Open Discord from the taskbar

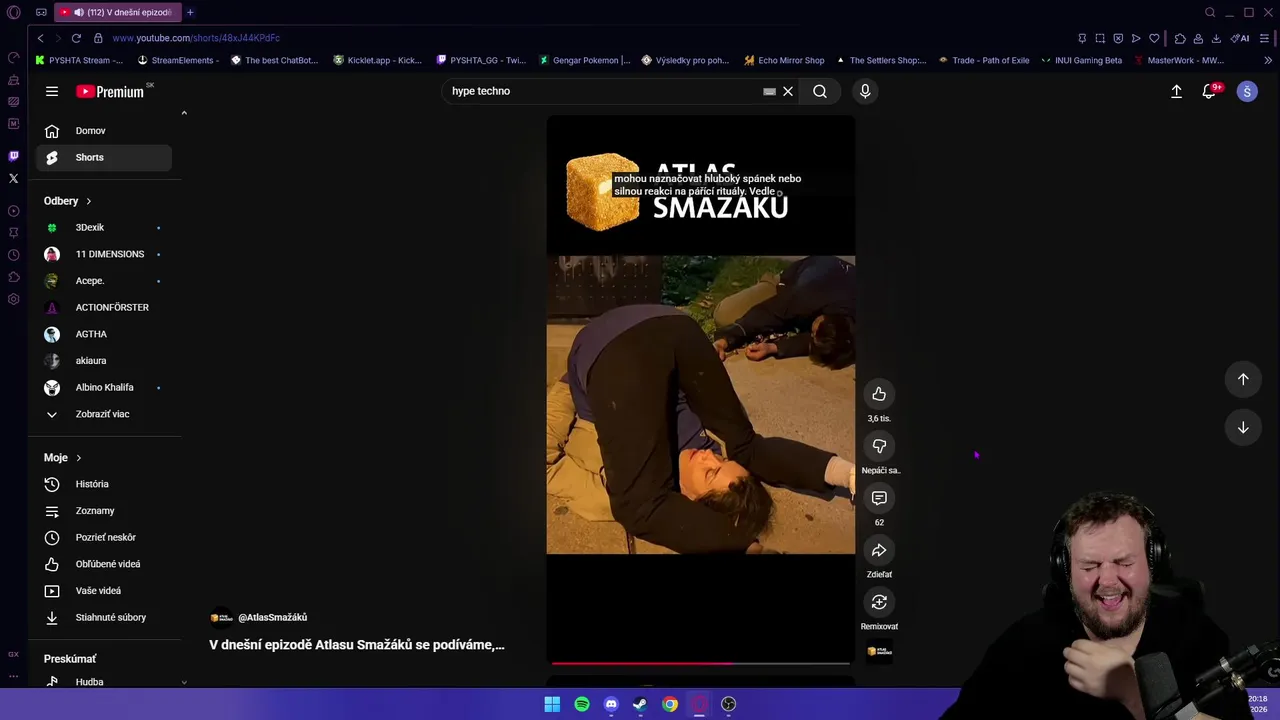(611, 704)
